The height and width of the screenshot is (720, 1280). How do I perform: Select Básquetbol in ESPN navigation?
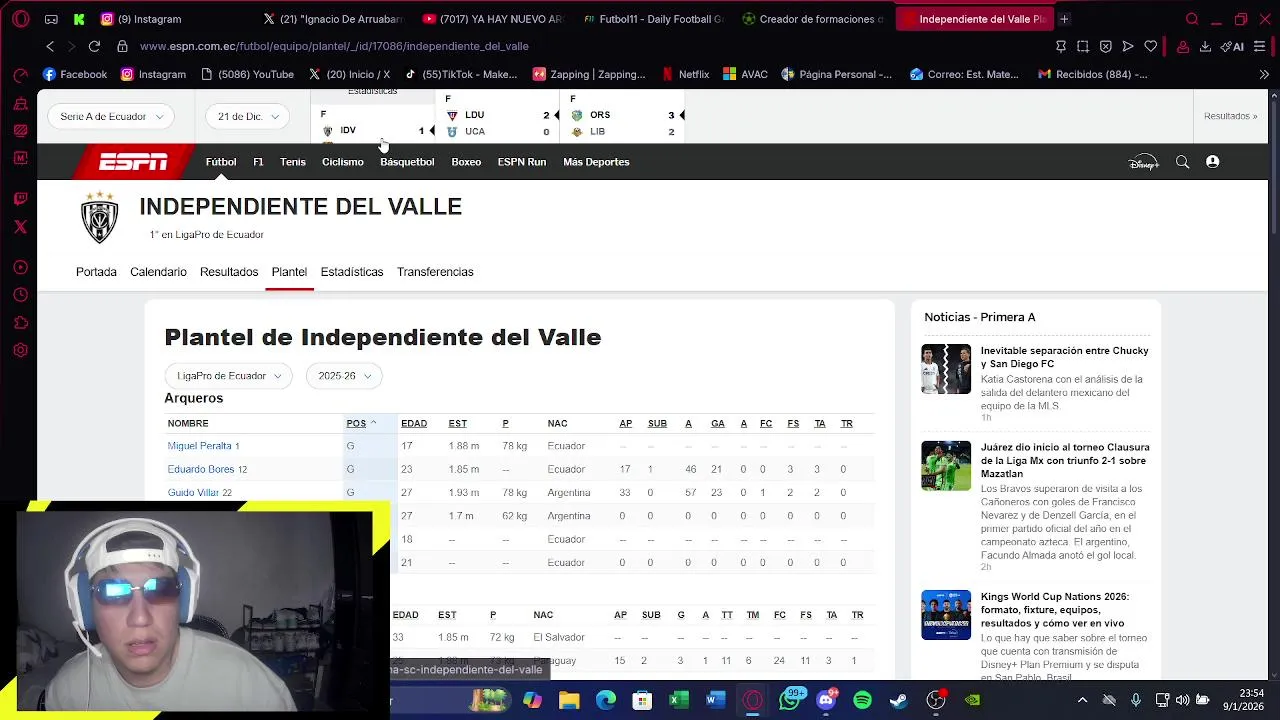click(407, 162)
